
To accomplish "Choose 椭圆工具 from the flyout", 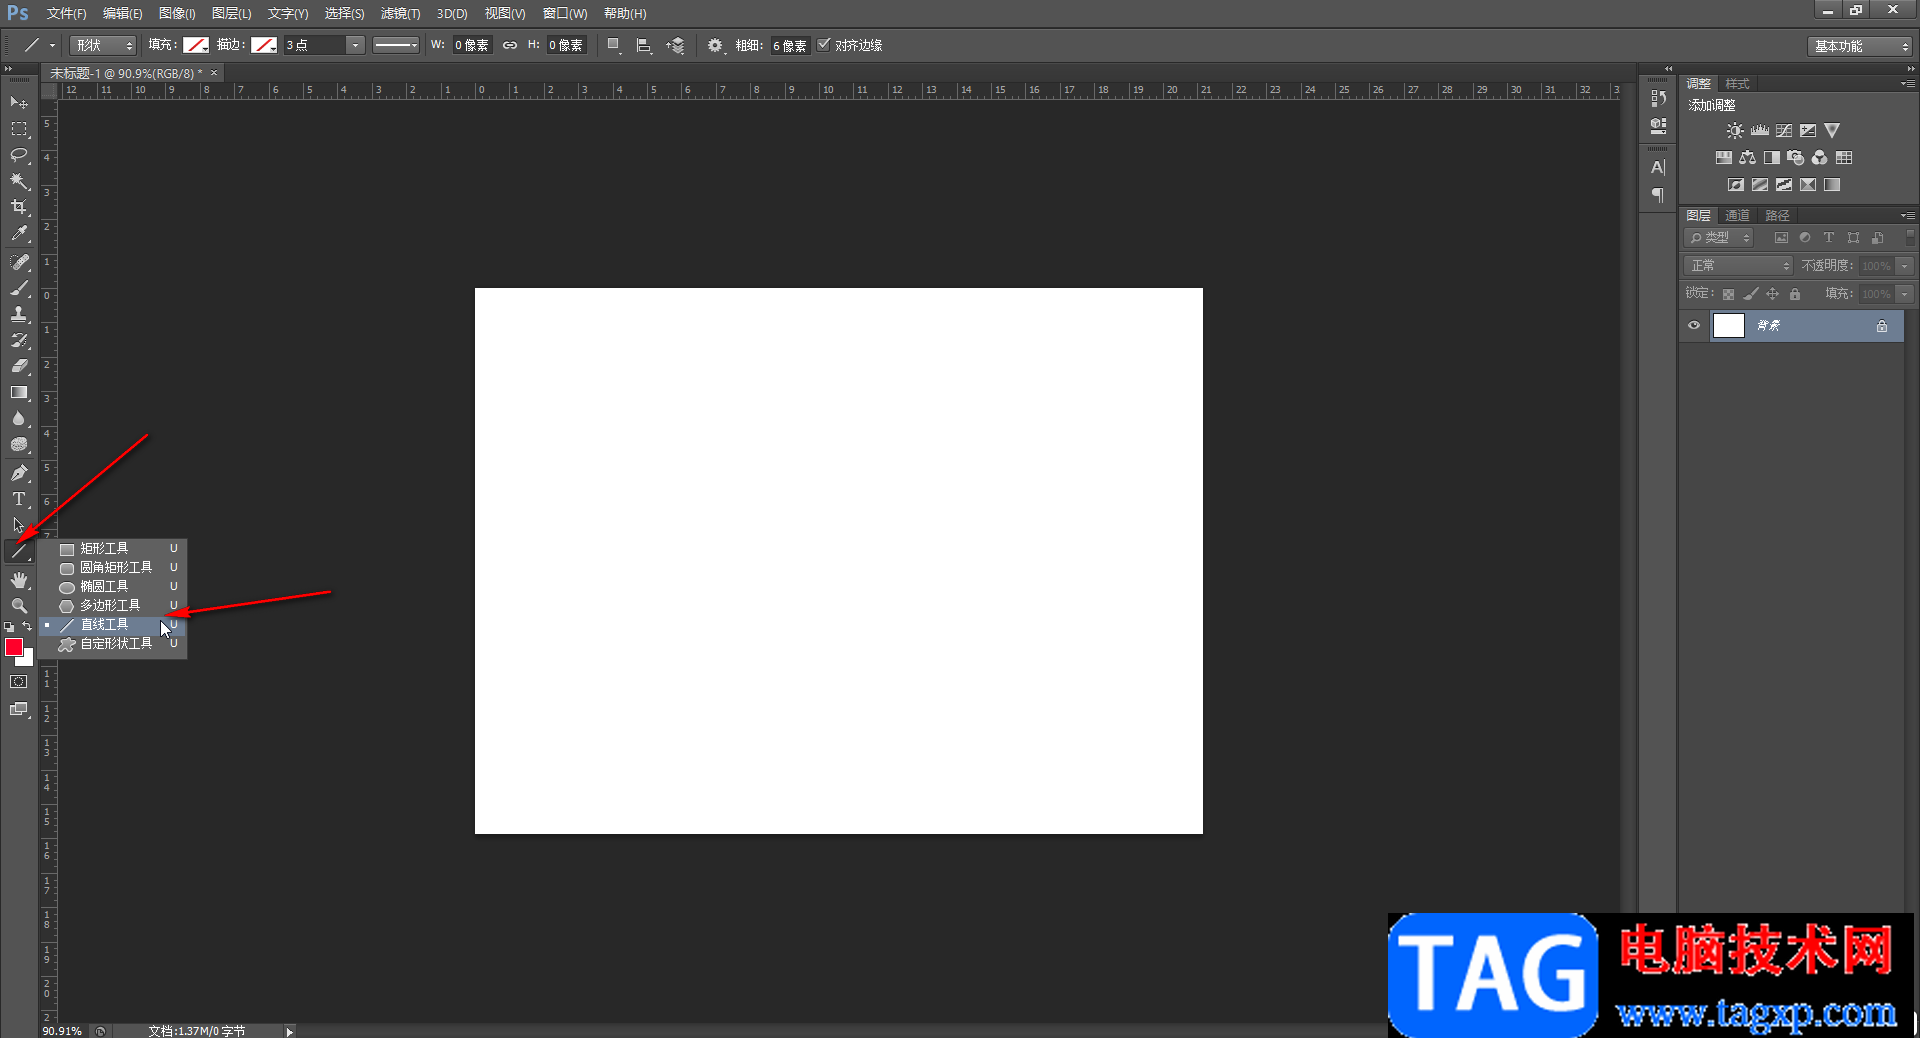I will click(113, 587).
